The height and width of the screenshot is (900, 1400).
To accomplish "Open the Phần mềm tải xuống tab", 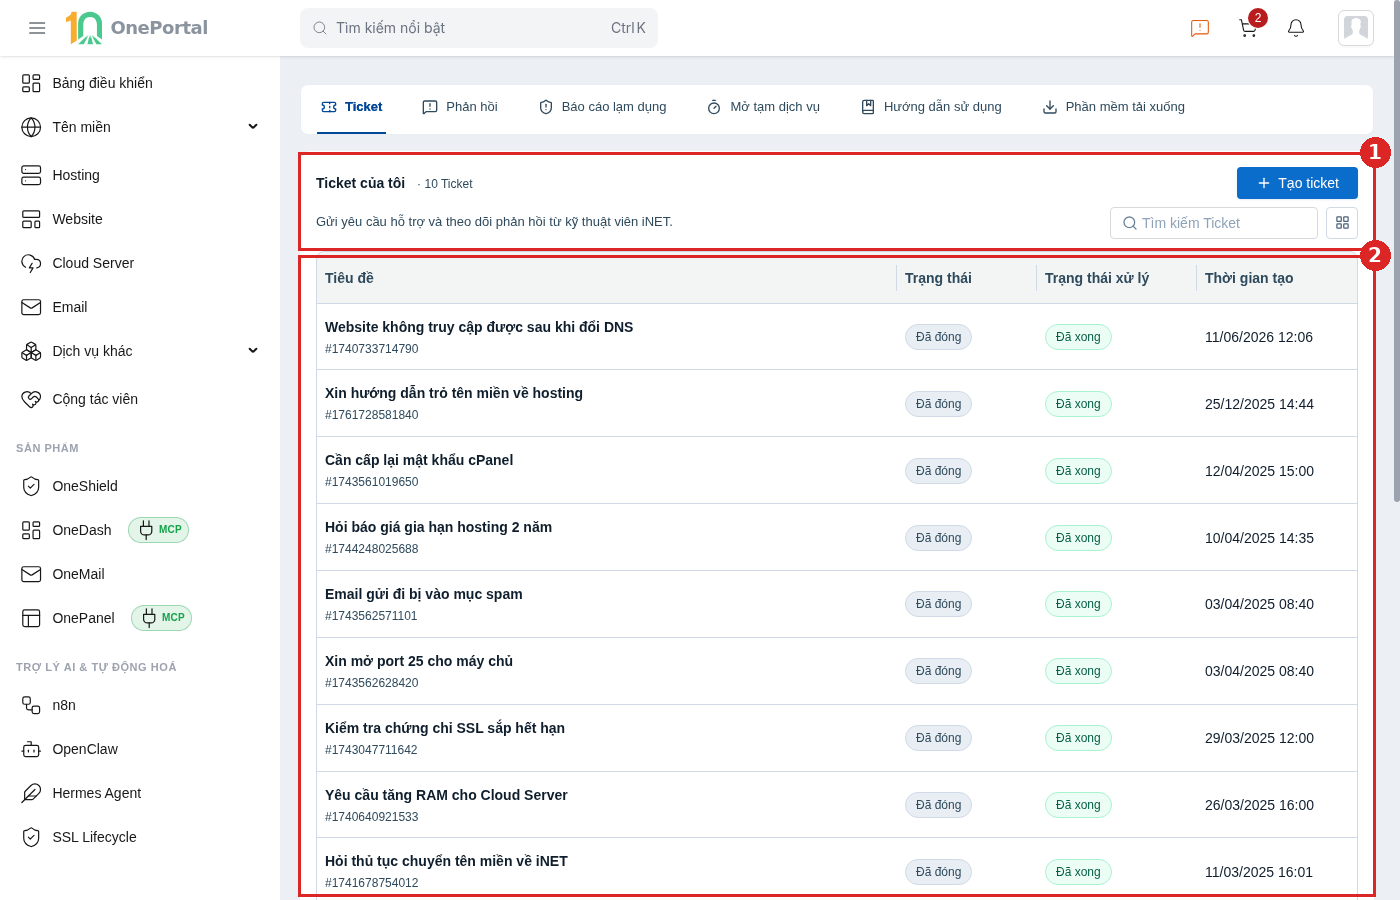I will (1113, 107).
